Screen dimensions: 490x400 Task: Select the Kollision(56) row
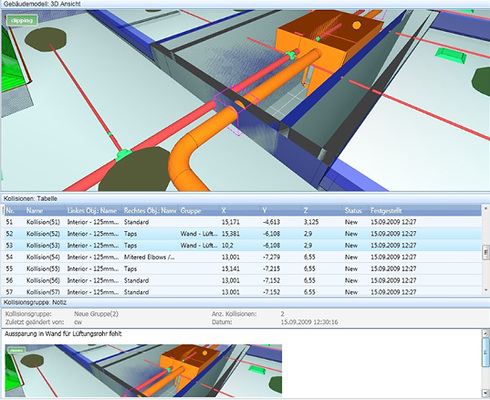(242, 280)
